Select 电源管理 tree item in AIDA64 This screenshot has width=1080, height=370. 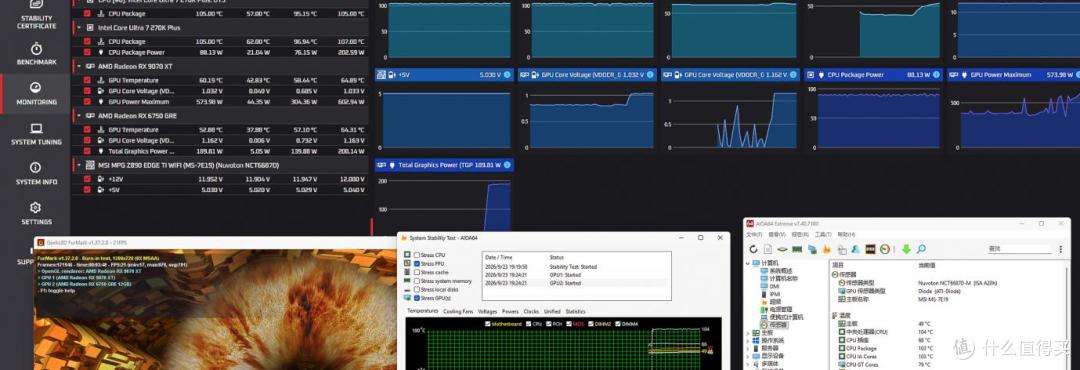781,309
